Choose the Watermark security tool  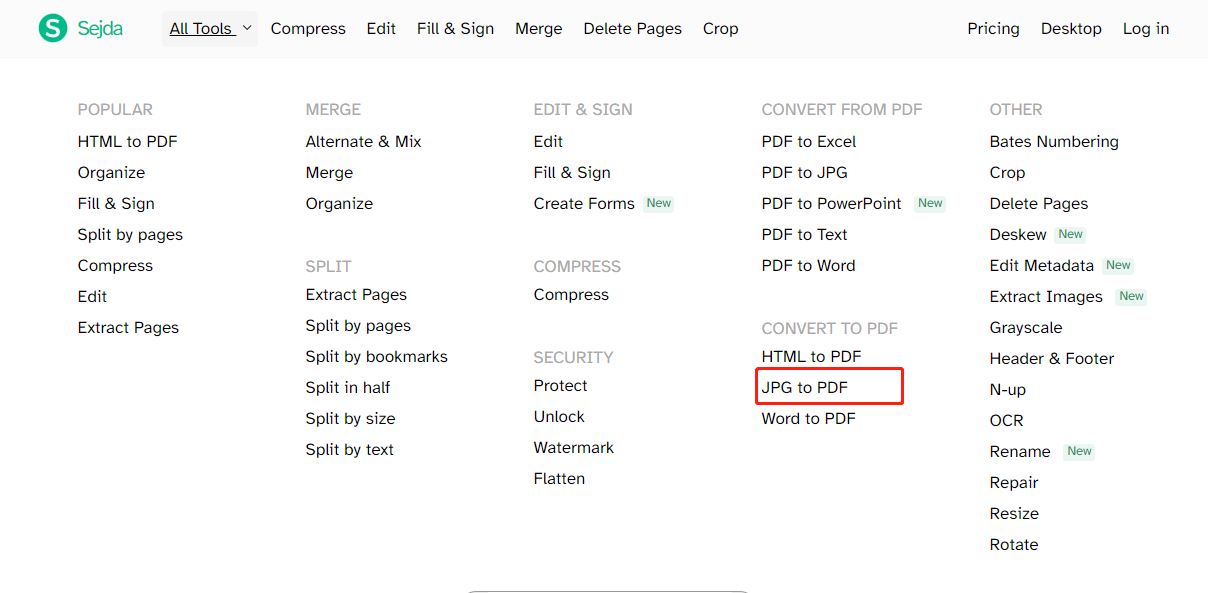click(x=574, y=448)
